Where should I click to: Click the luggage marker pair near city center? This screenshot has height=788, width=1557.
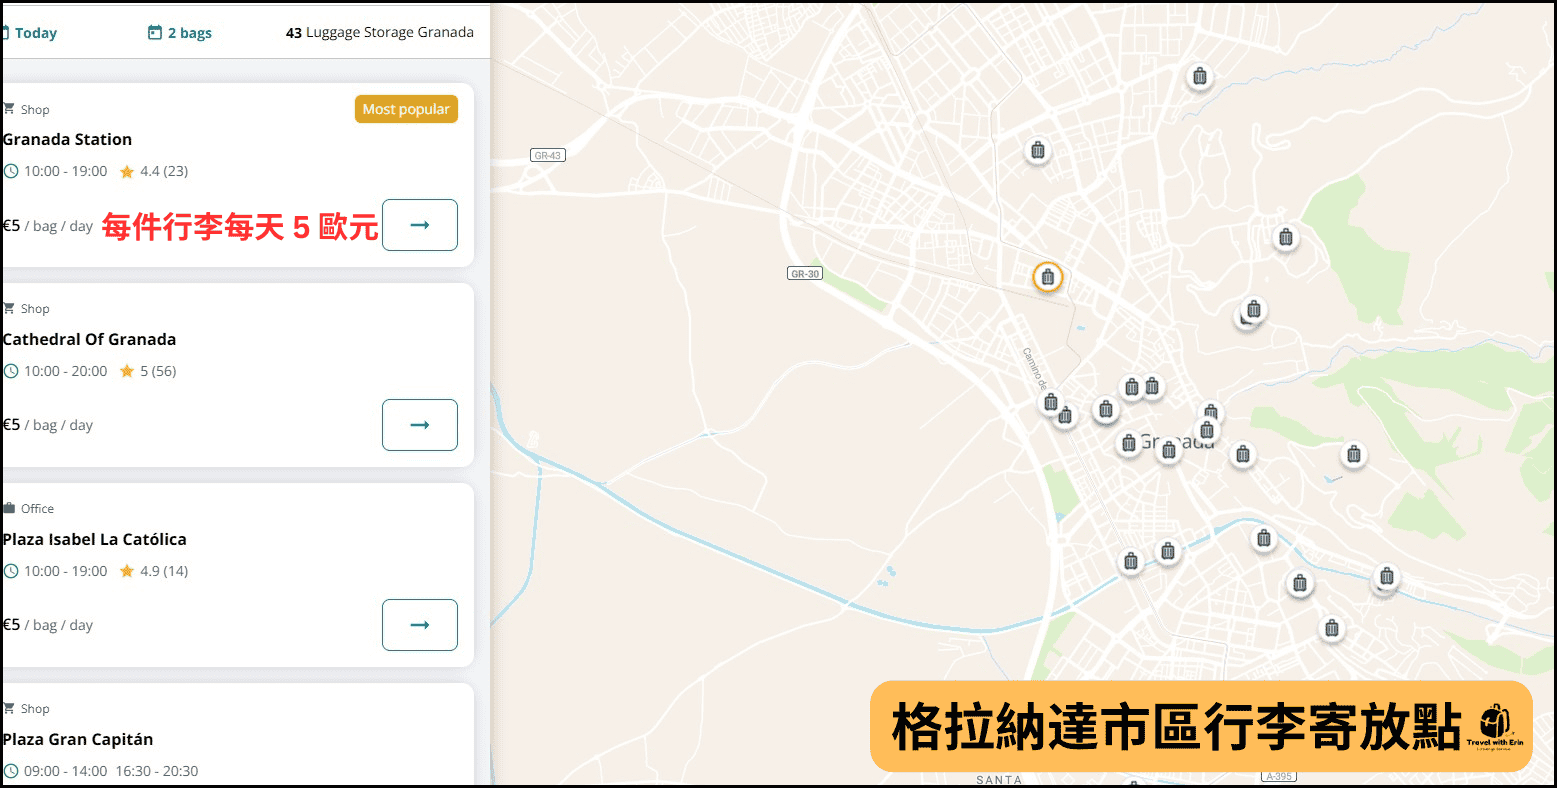click(x=1141, y=387)
